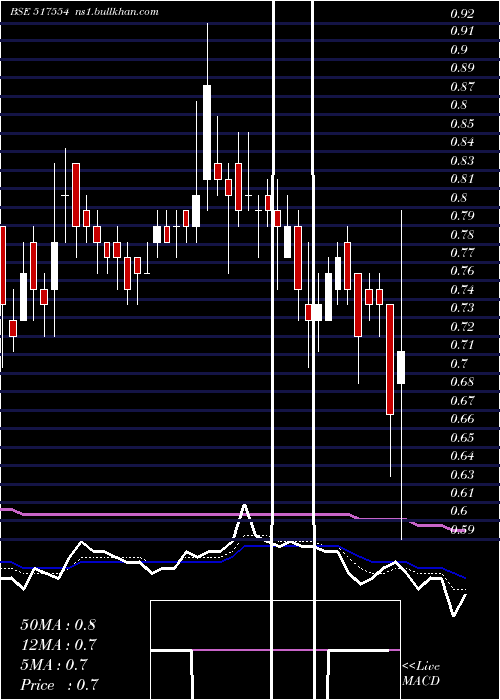This screenshot has height=700, width=500.
Task: Click the ns1.bullkhan.com watermark text
Action: pos(115,12)
